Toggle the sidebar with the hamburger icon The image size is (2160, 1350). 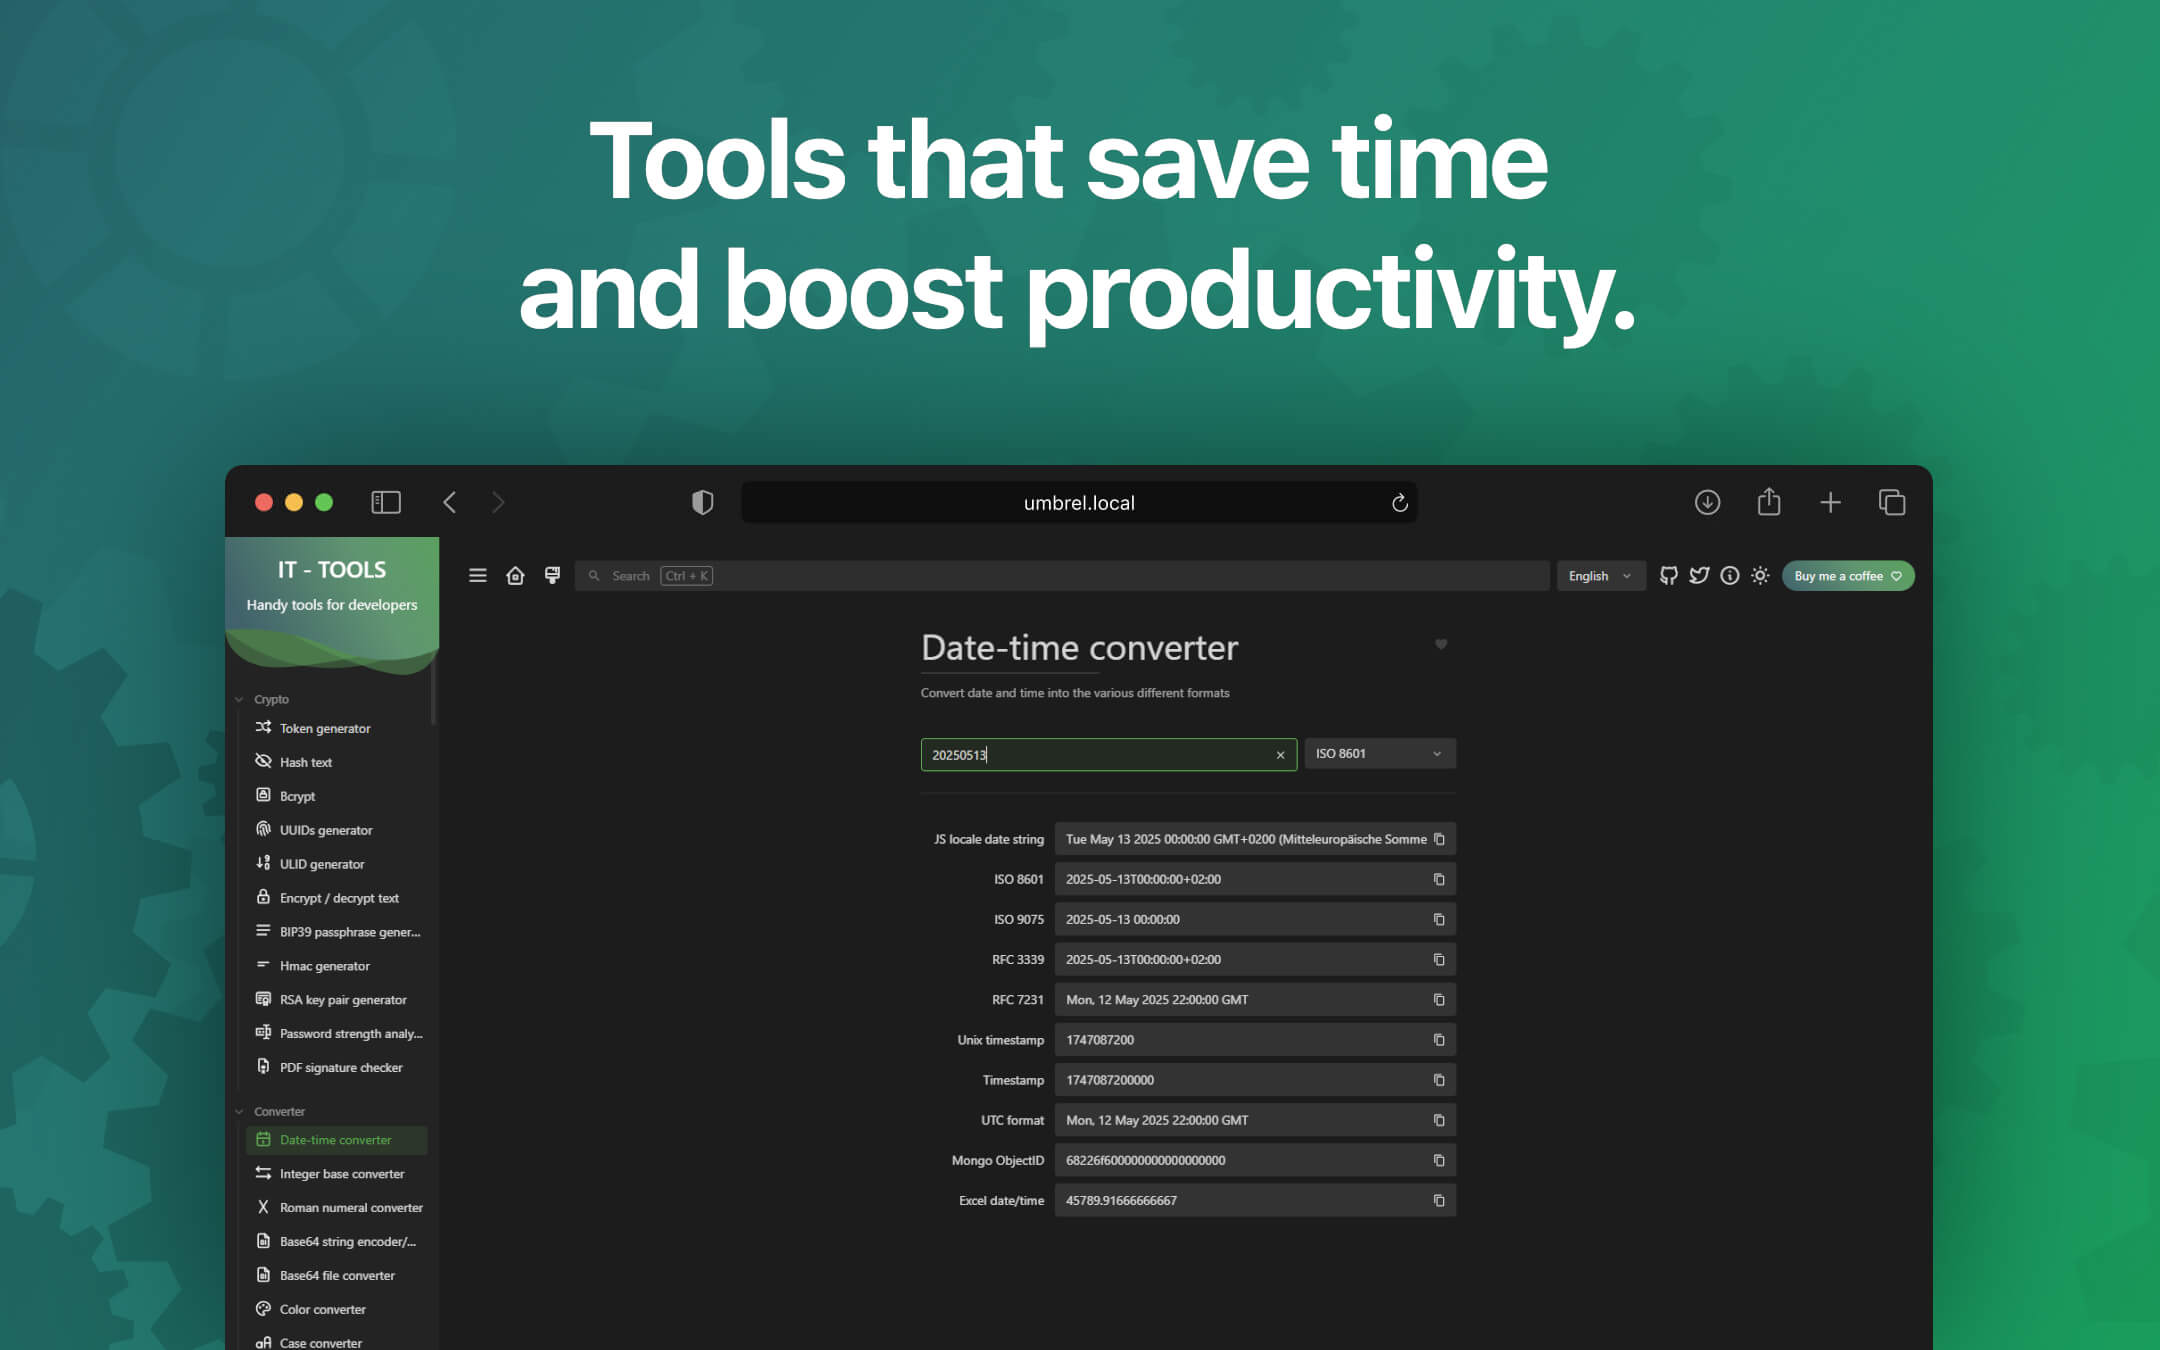coord(477,575)
